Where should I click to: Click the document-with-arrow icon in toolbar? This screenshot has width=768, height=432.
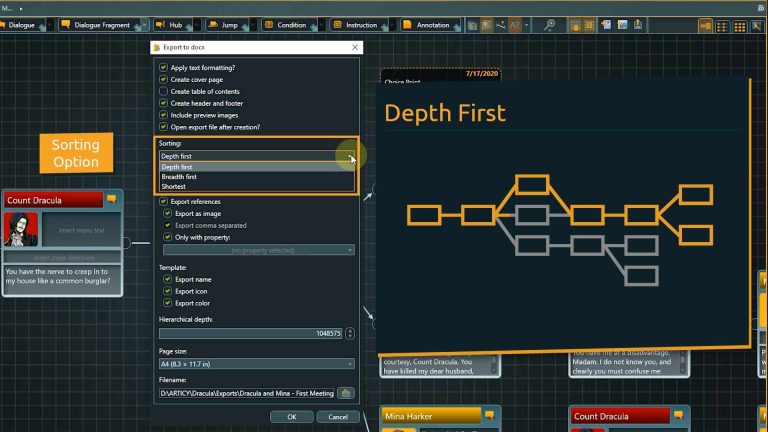tap(606, 24)
